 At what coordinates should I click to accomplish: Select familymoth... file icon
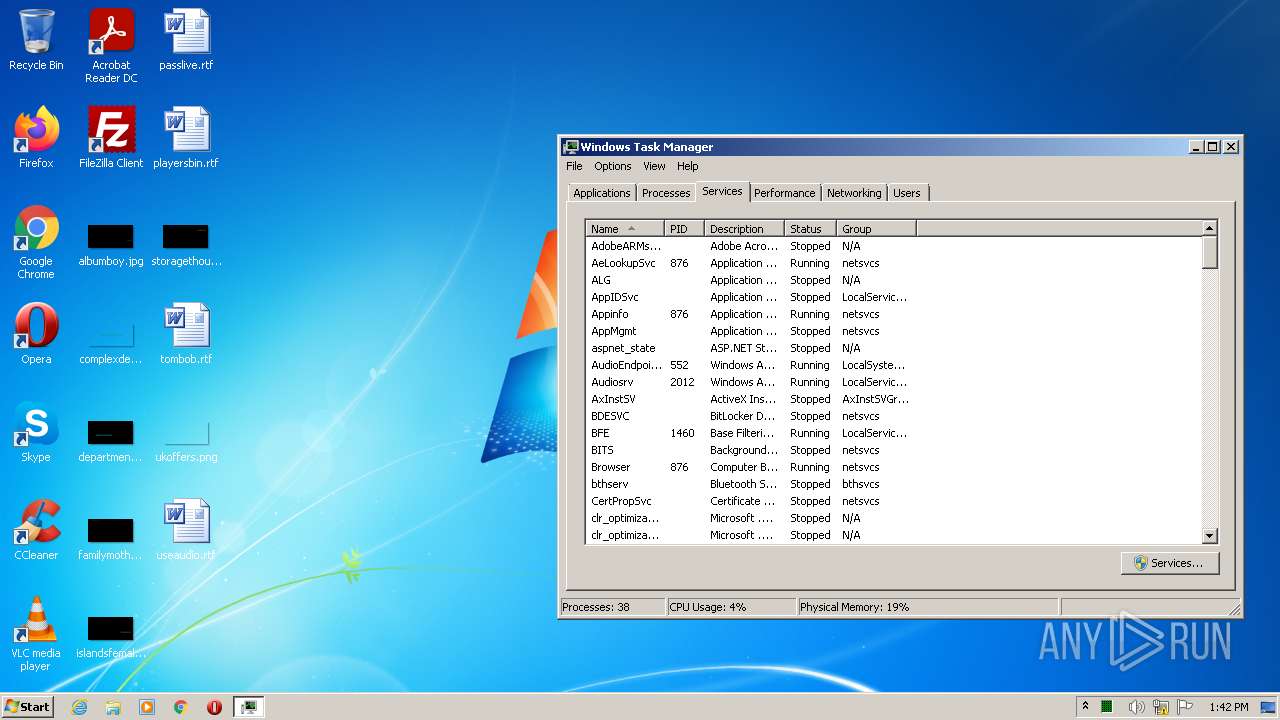point(111,539)
